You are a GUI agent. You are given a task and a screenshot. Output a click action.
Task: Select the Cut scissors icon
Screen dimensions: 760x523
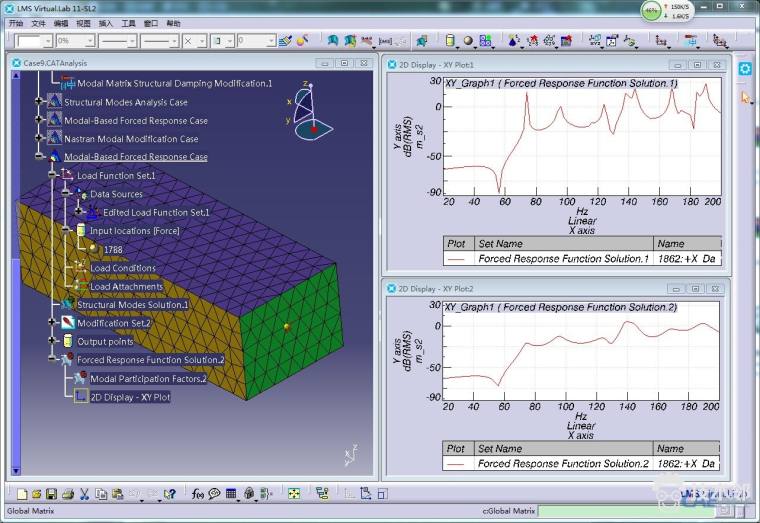pyautogui.click(x=85, y=493)
